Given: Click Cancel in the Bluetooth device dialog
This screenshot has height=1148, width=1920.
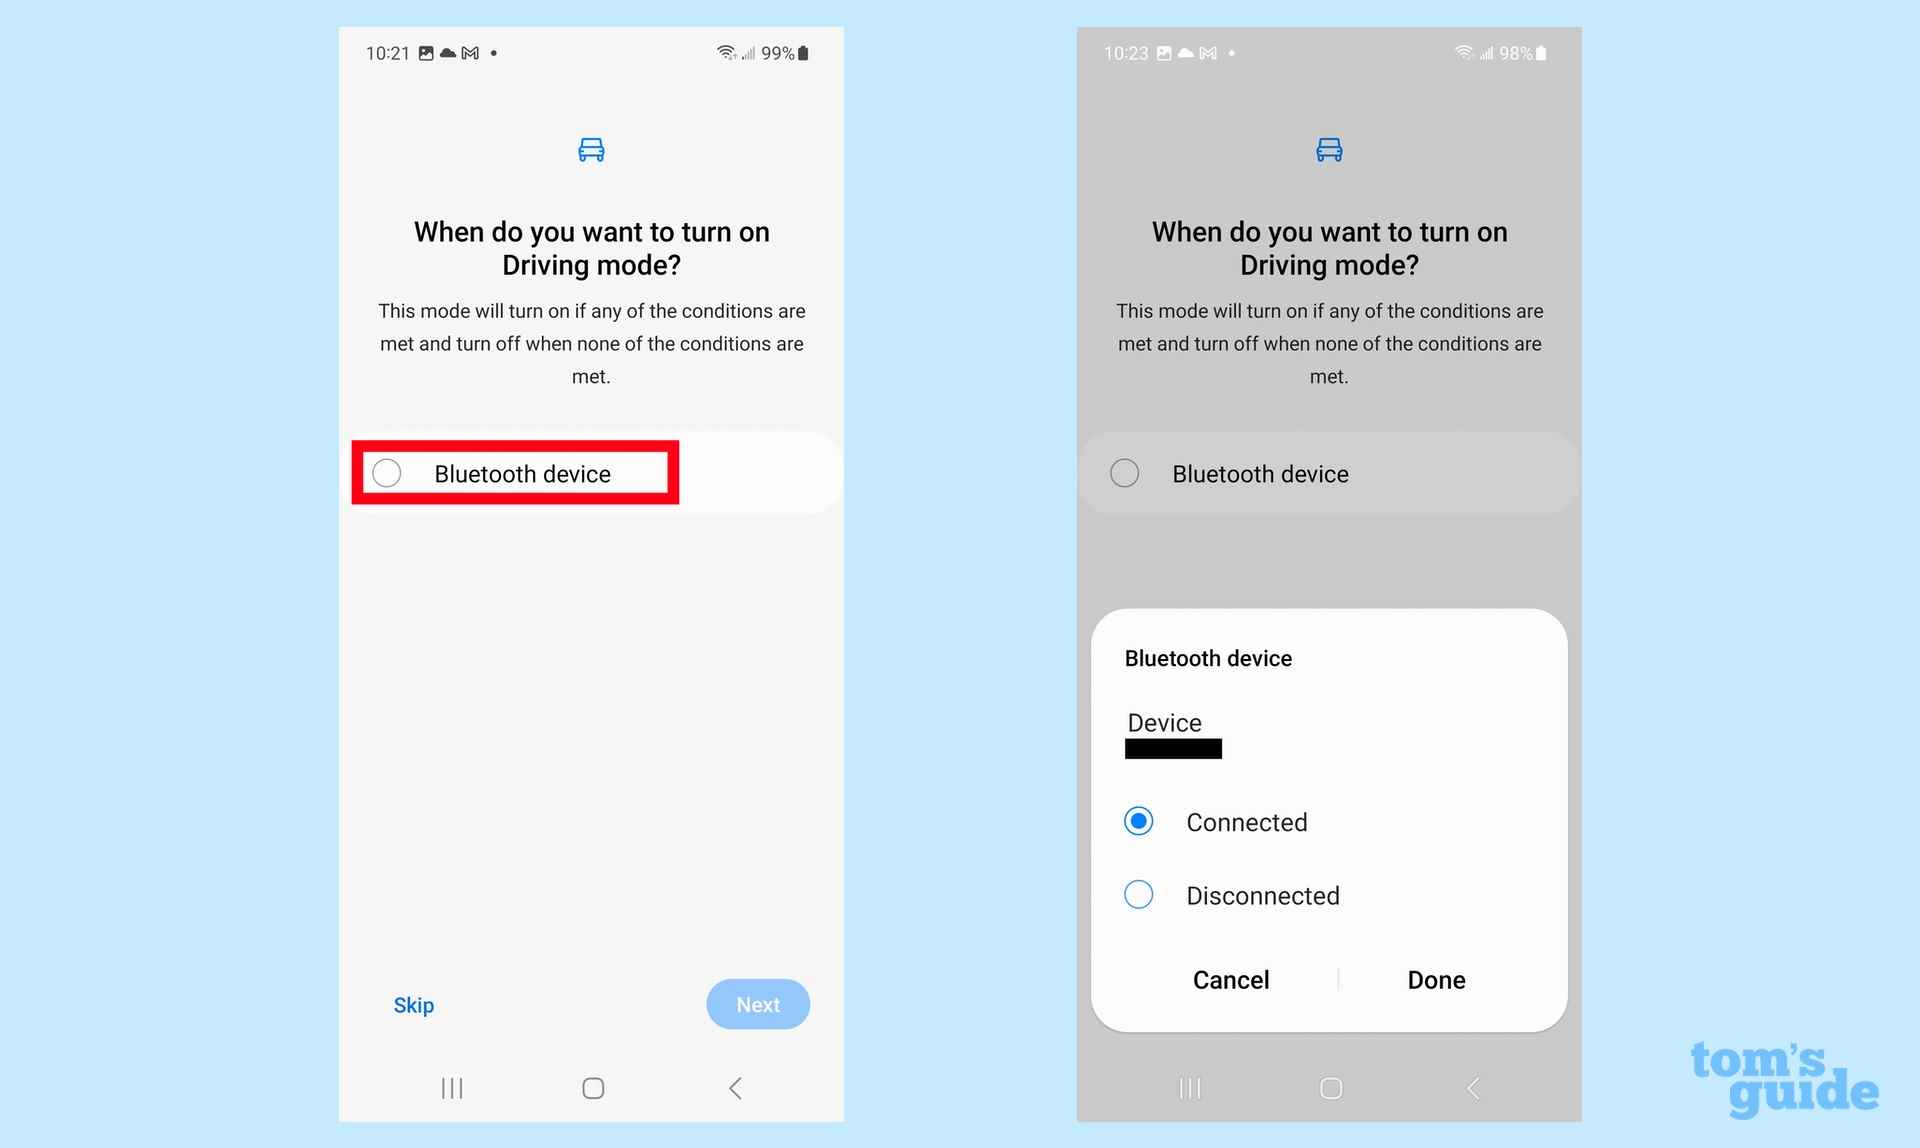Looking at the screenshot, I should tap(1230, 980).
